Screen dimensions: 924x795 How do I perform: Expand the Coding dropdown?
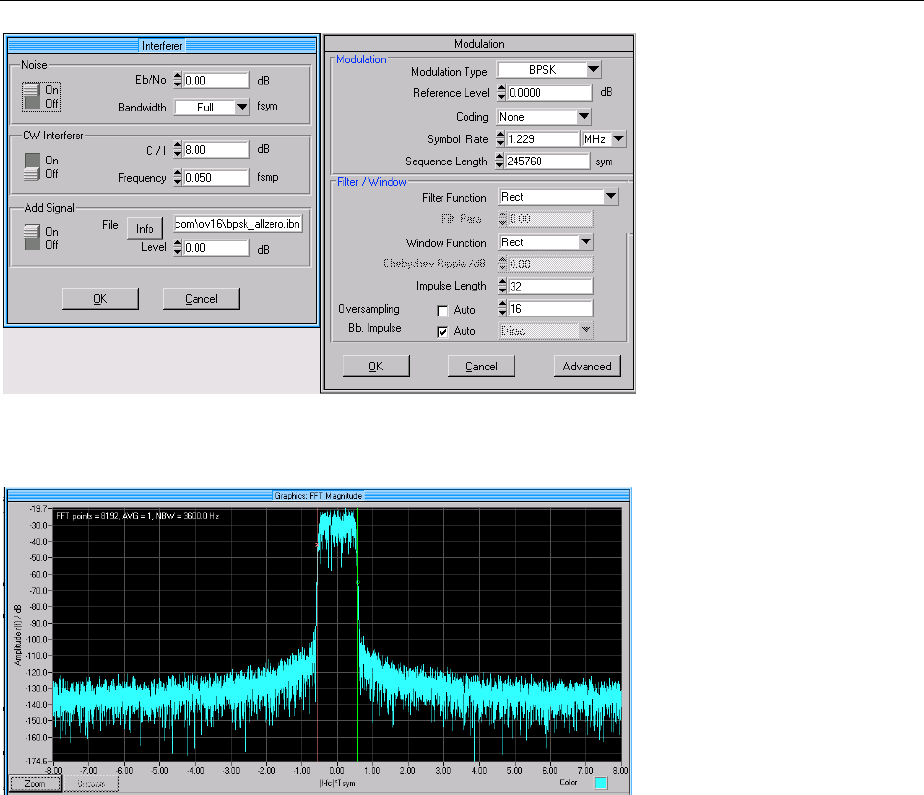point(584,117)
